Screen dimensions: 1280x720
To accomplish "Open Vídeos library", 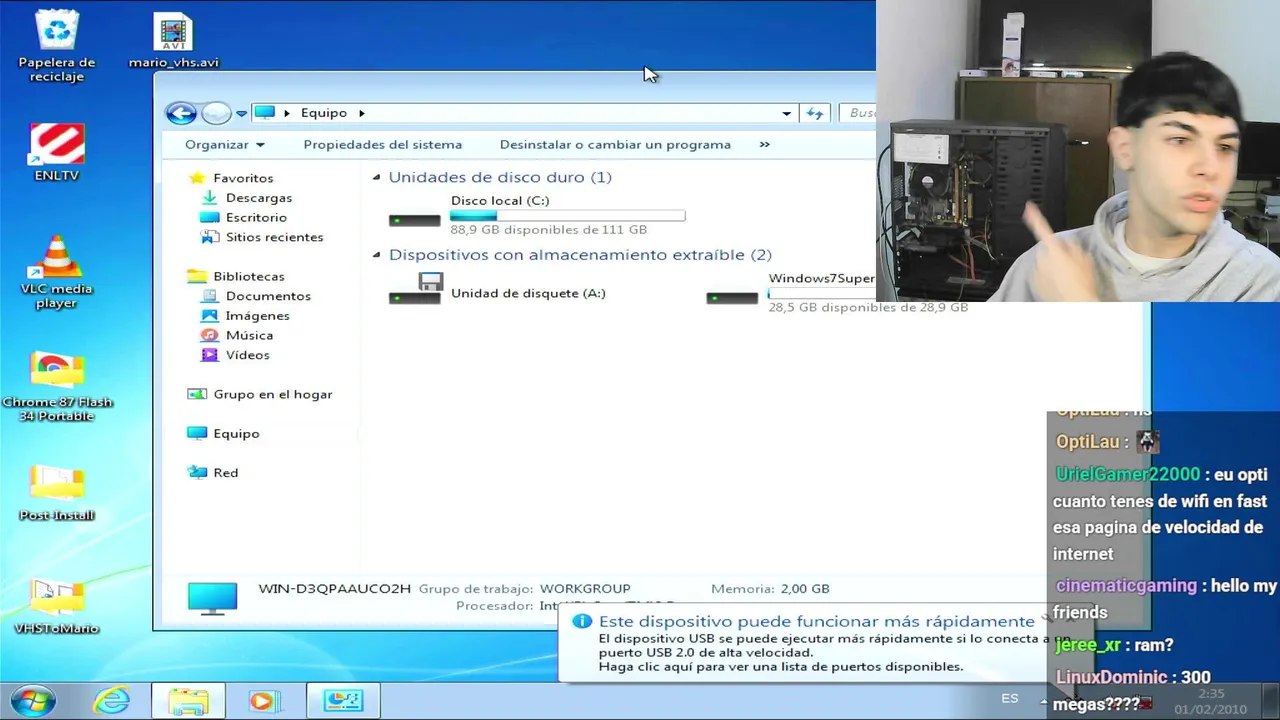I will point(247,355).
